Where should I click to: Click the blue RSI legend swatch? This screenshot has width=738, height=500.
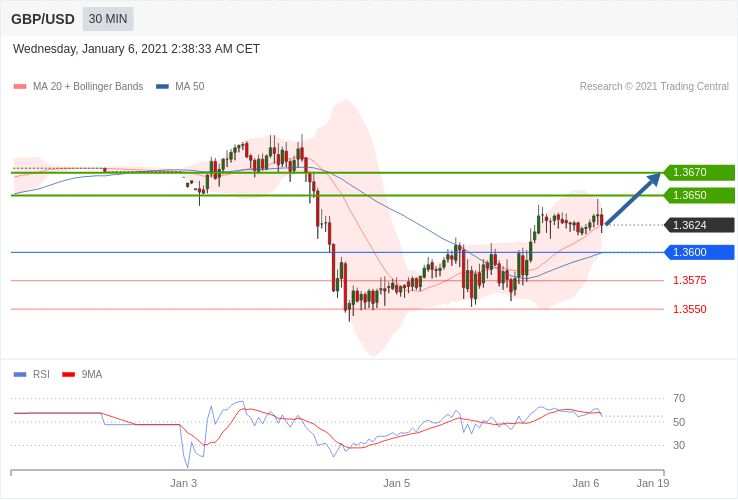20,375
